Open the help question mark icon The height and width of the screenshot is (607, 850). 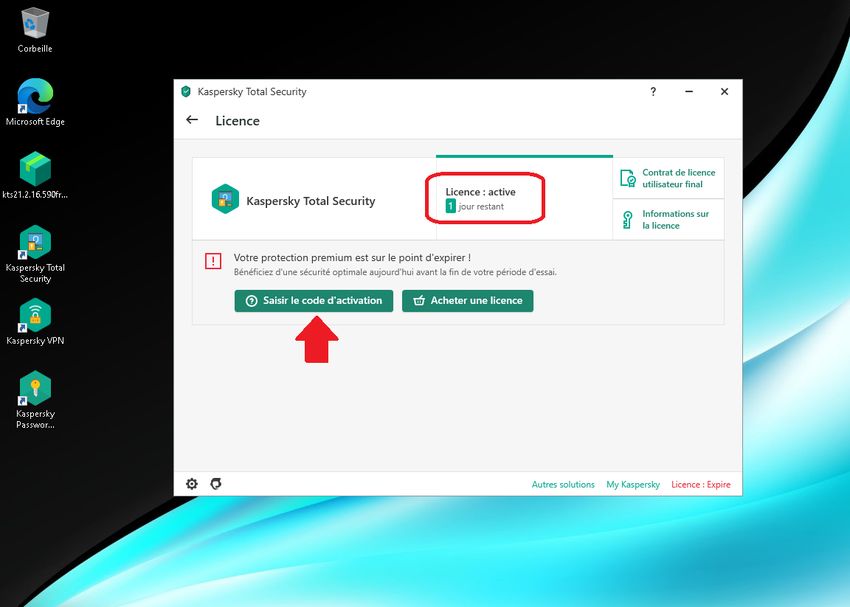[652, 91]
